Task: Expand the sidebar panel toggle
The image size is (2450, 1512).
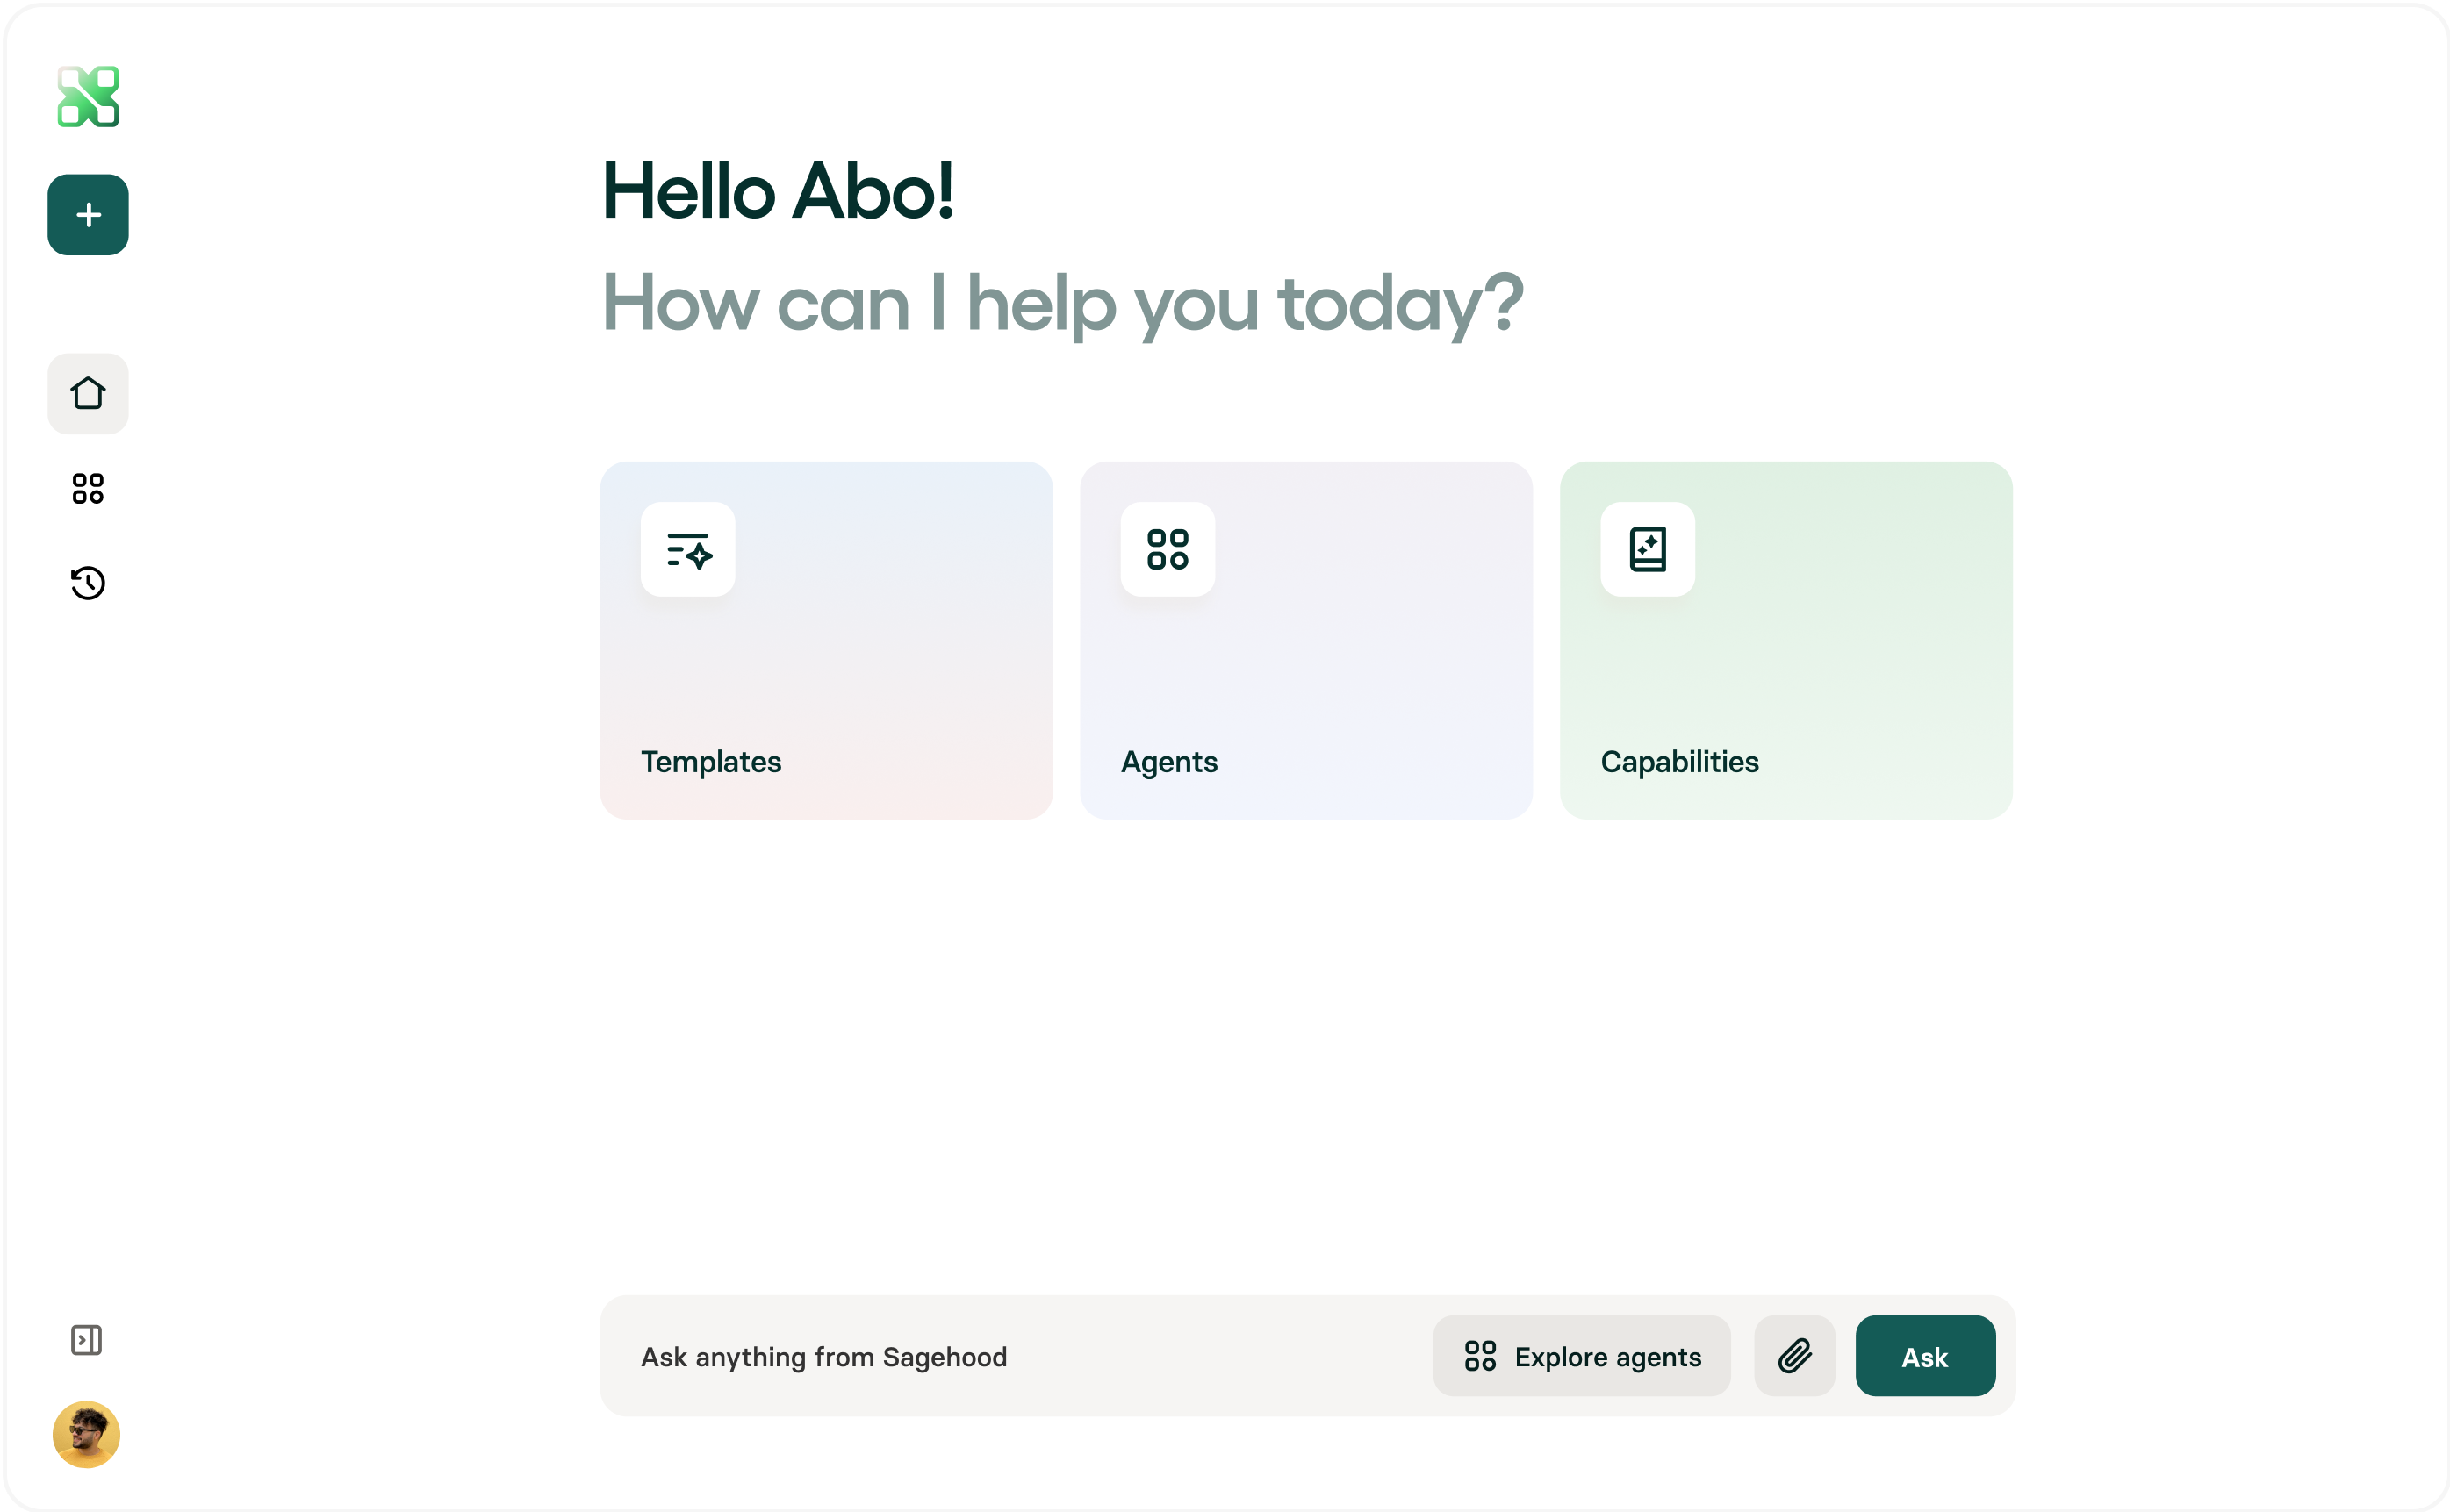Action: [87, 1340]
